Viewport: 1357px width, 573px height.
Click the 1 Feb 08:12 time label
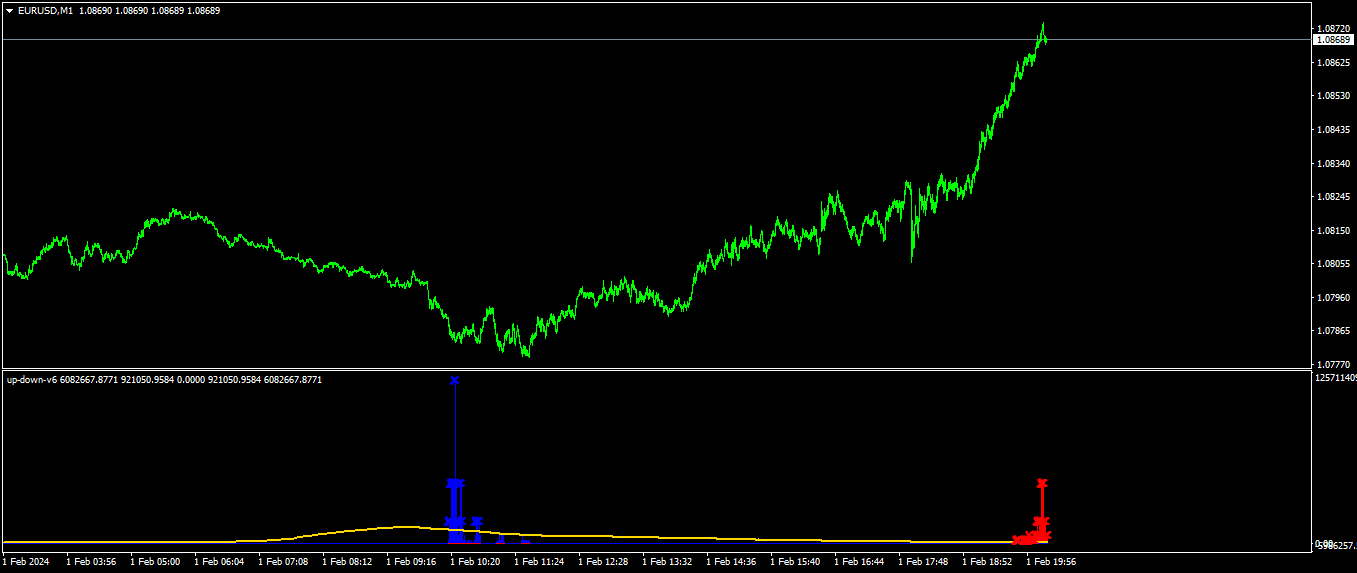pyautogui.click(x=347, y=562)
